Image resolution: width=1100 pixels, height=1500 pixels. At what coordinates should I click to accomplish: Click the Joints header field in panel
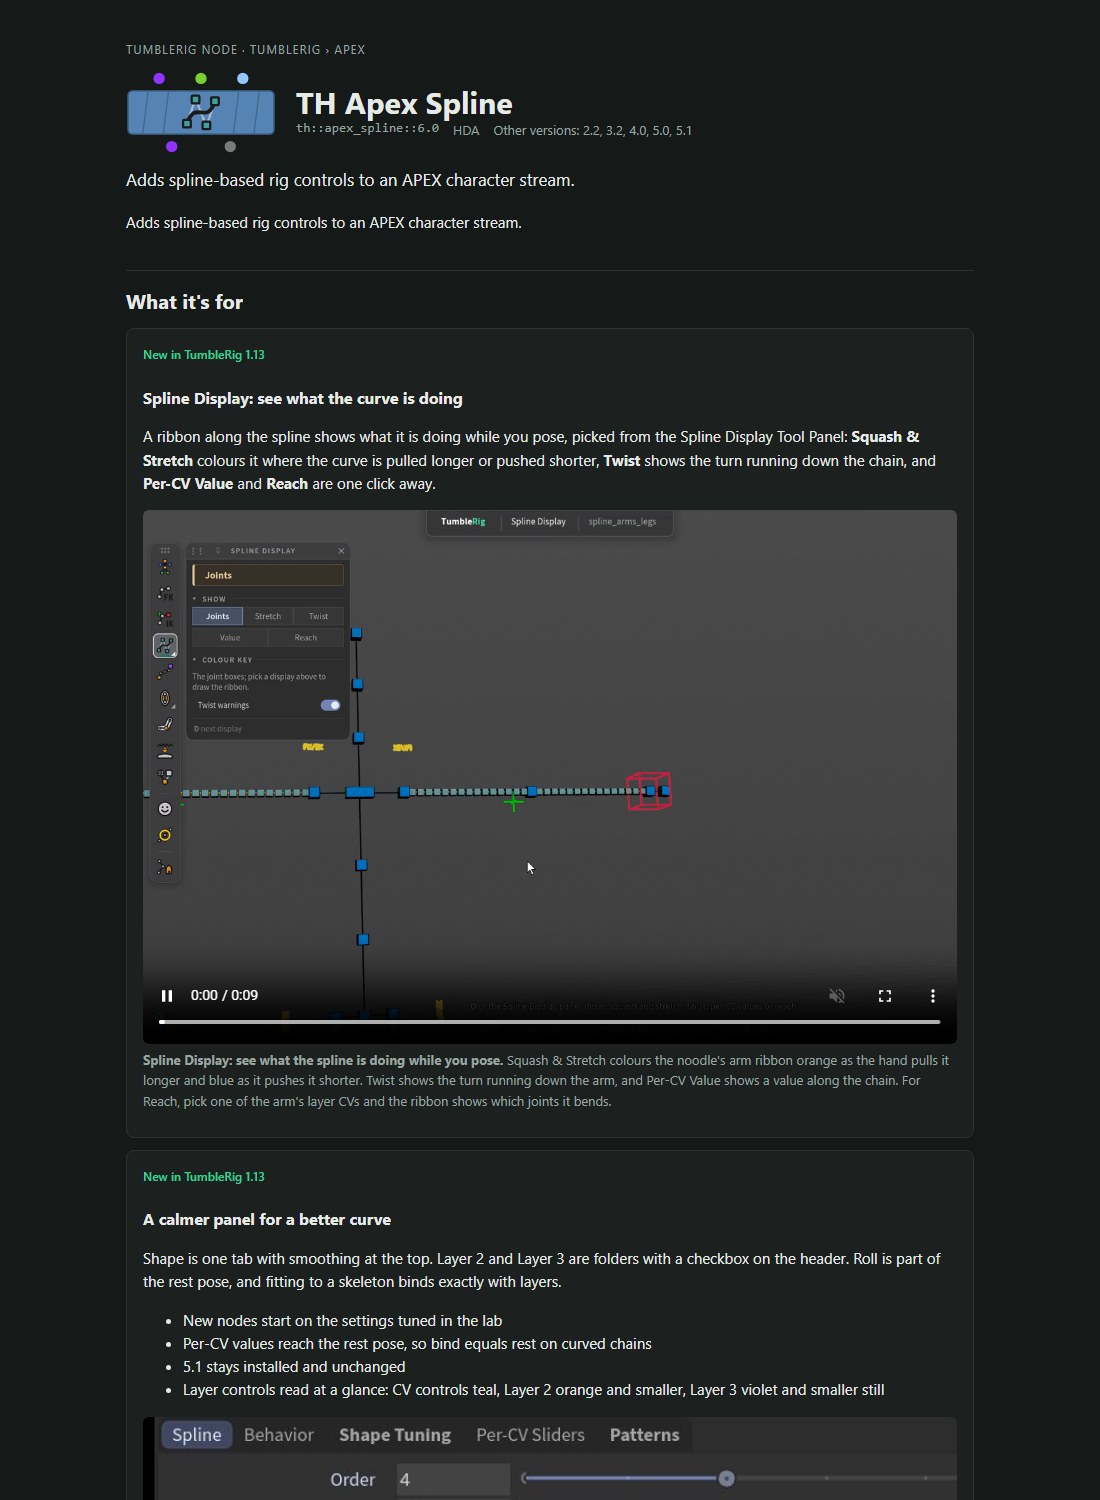point(268,575)
